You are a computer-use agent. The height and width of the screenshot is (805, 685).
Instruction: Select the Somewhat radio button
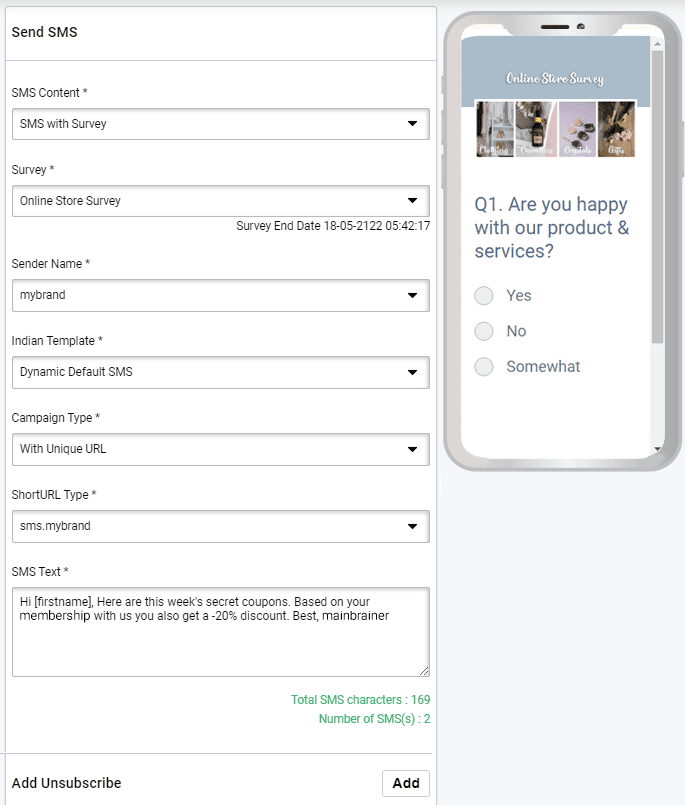(484, 366)
